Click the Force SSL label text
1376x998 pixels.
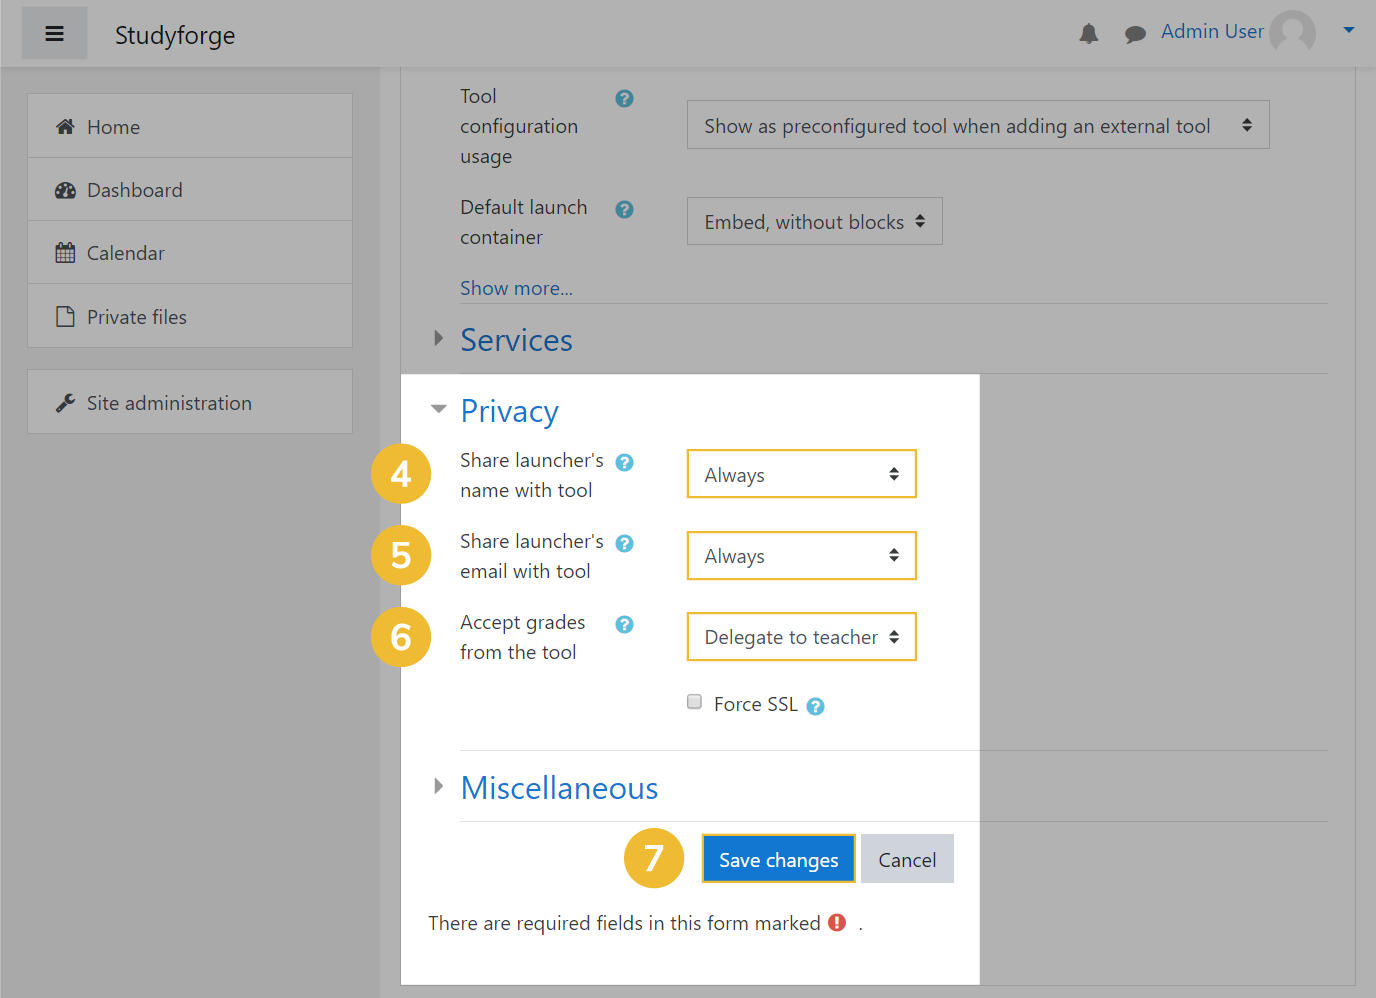pyautogui.click(x=756, y=704)
